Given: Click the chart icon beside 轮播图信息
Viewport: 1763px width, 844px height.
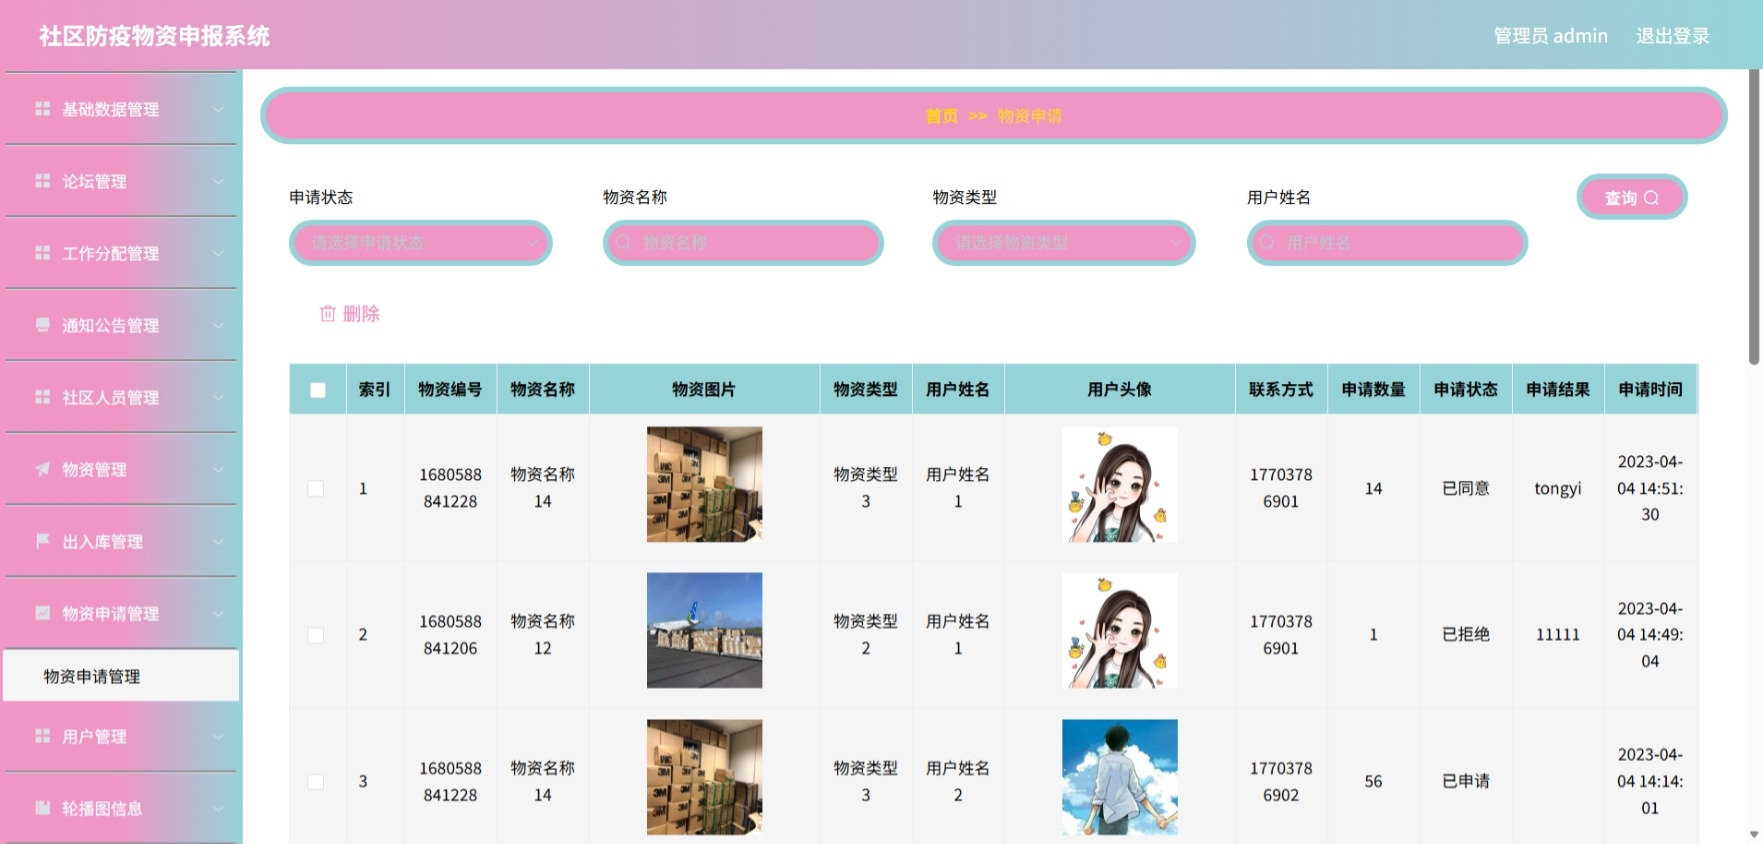Looking at the screenshot, I should coord(42,808).
